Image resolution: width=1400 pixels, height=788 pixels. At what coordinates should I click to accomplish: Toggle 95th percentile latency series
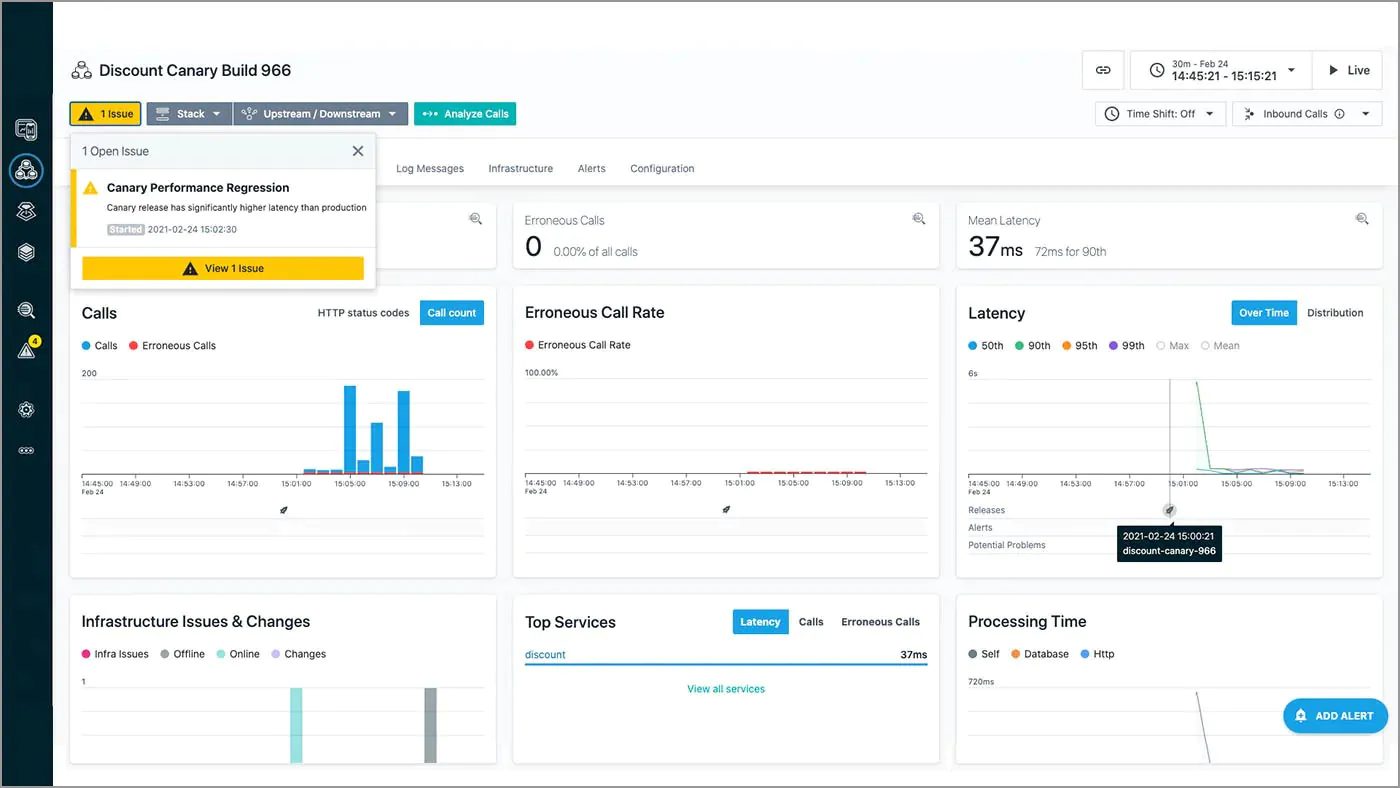click(x=1080, y=346)
